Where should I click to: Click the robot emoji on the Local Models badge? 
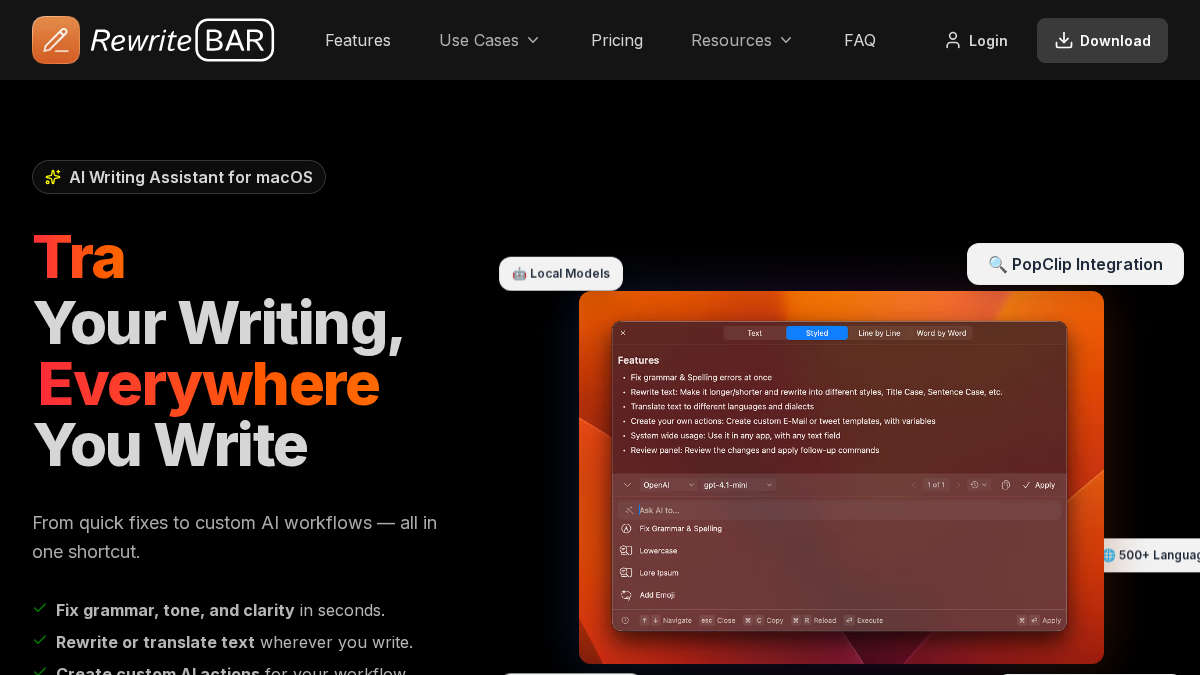click(x=519, y=274)
